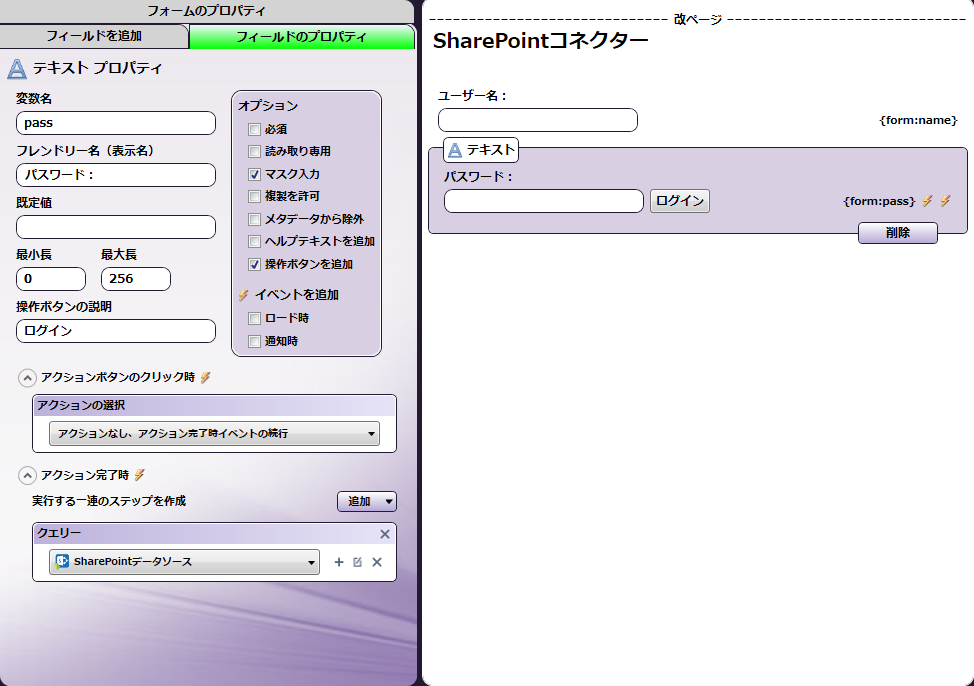This screenshot has height=686, width=974.
Task: Add a new data source with plus icon
Action: tap(339, 562)
